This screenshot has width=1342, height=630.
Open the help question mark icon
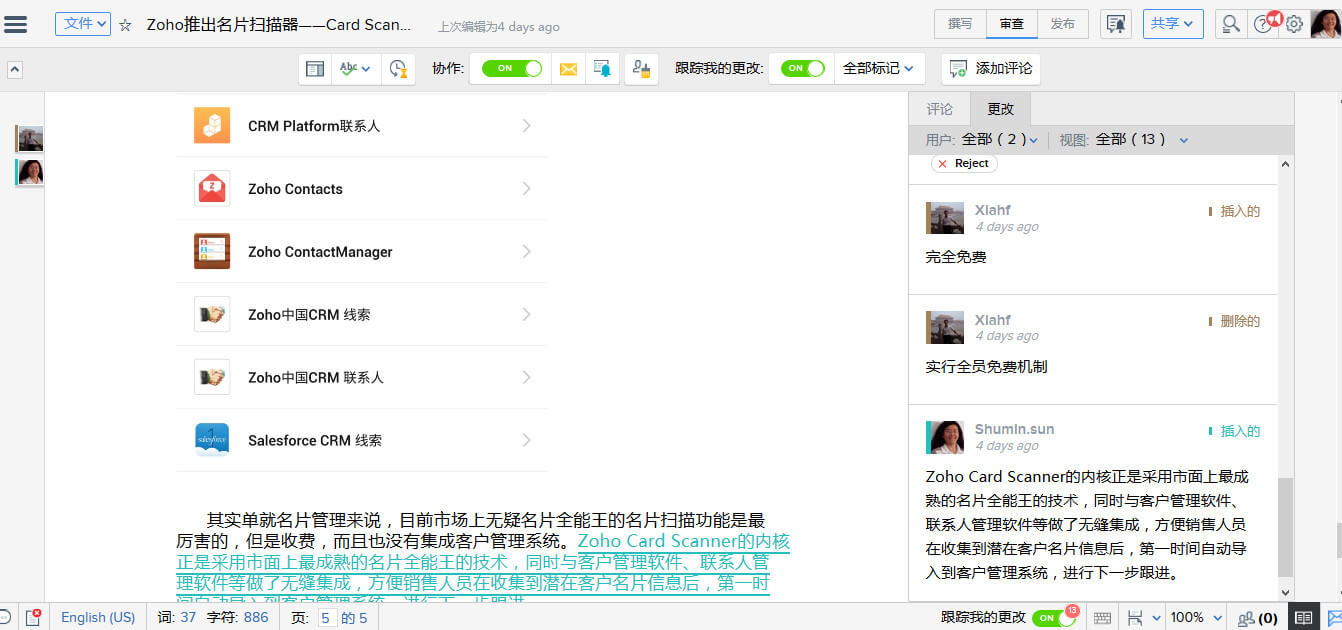click(x=1262, y=24)
